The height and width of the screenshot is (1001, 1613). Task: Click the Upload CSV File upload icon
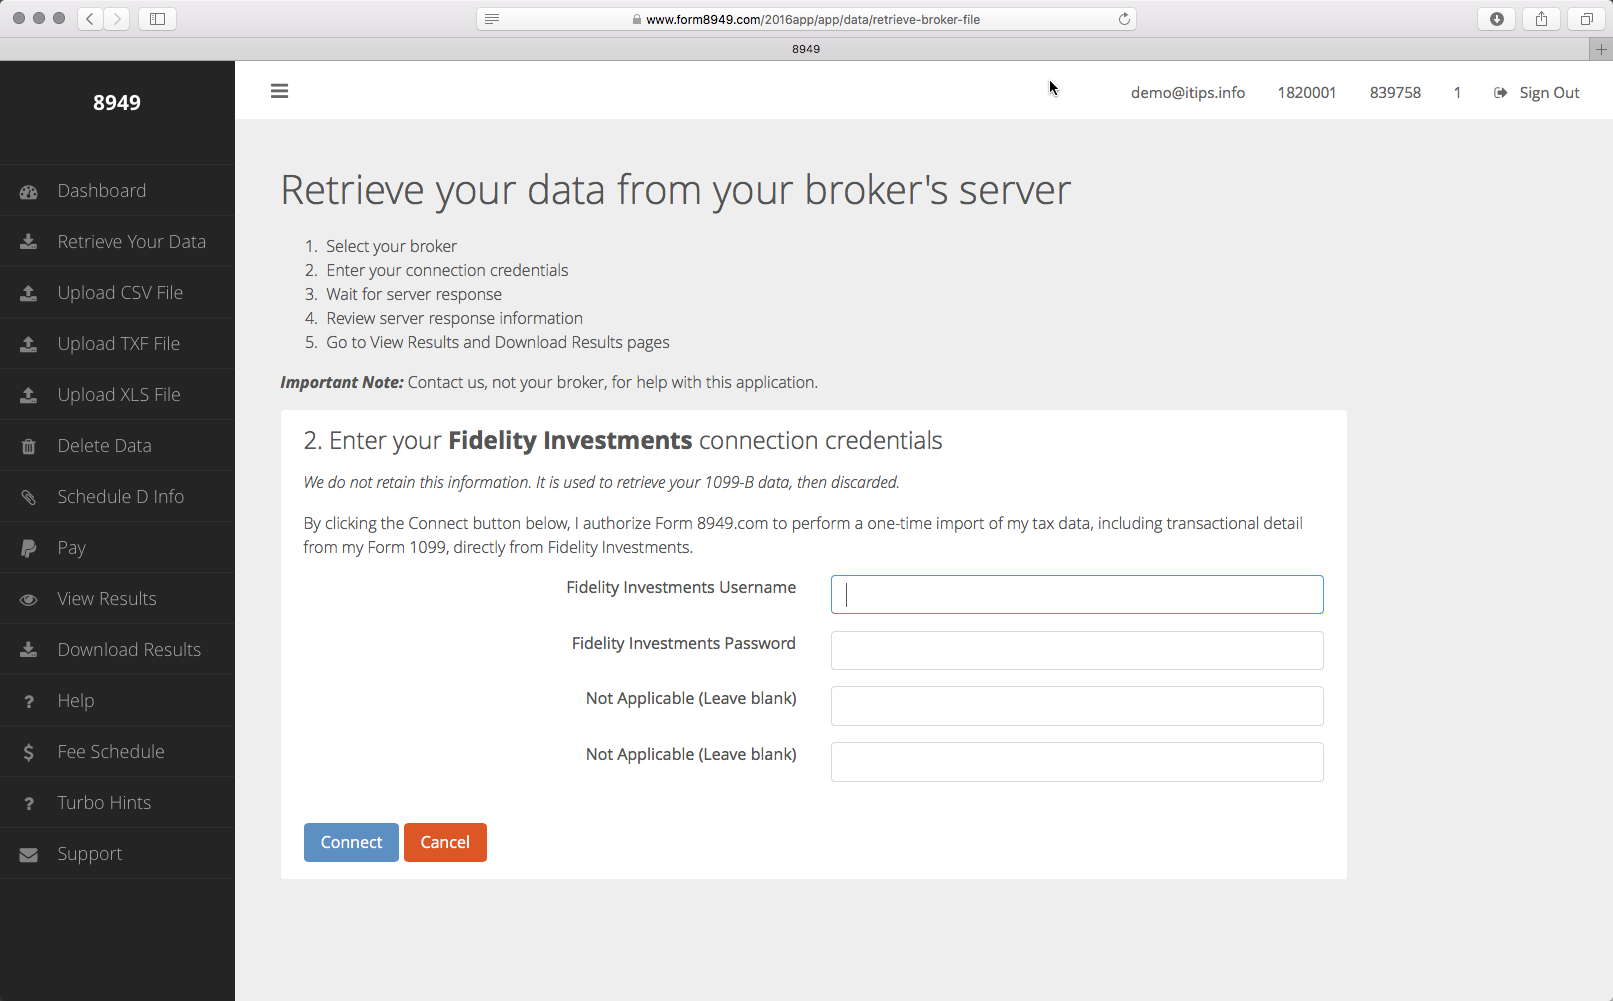[29, 293]
